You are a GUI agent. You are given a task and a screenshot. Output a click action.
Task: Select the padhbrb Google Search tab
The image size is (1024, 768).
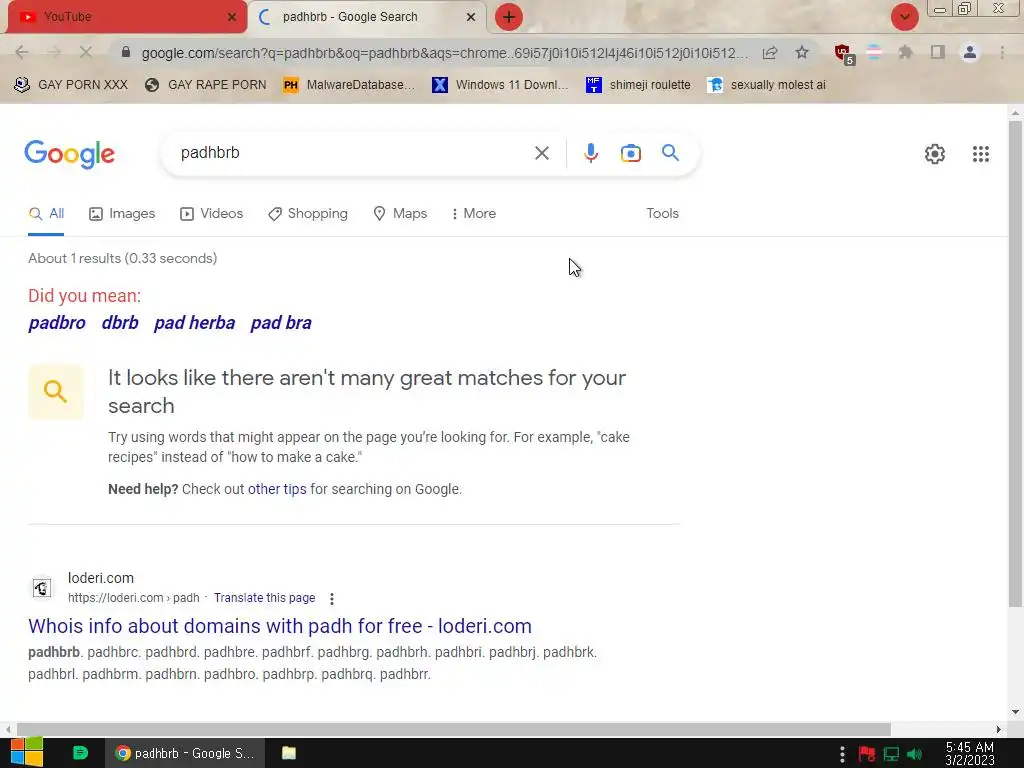pos(366,17)
